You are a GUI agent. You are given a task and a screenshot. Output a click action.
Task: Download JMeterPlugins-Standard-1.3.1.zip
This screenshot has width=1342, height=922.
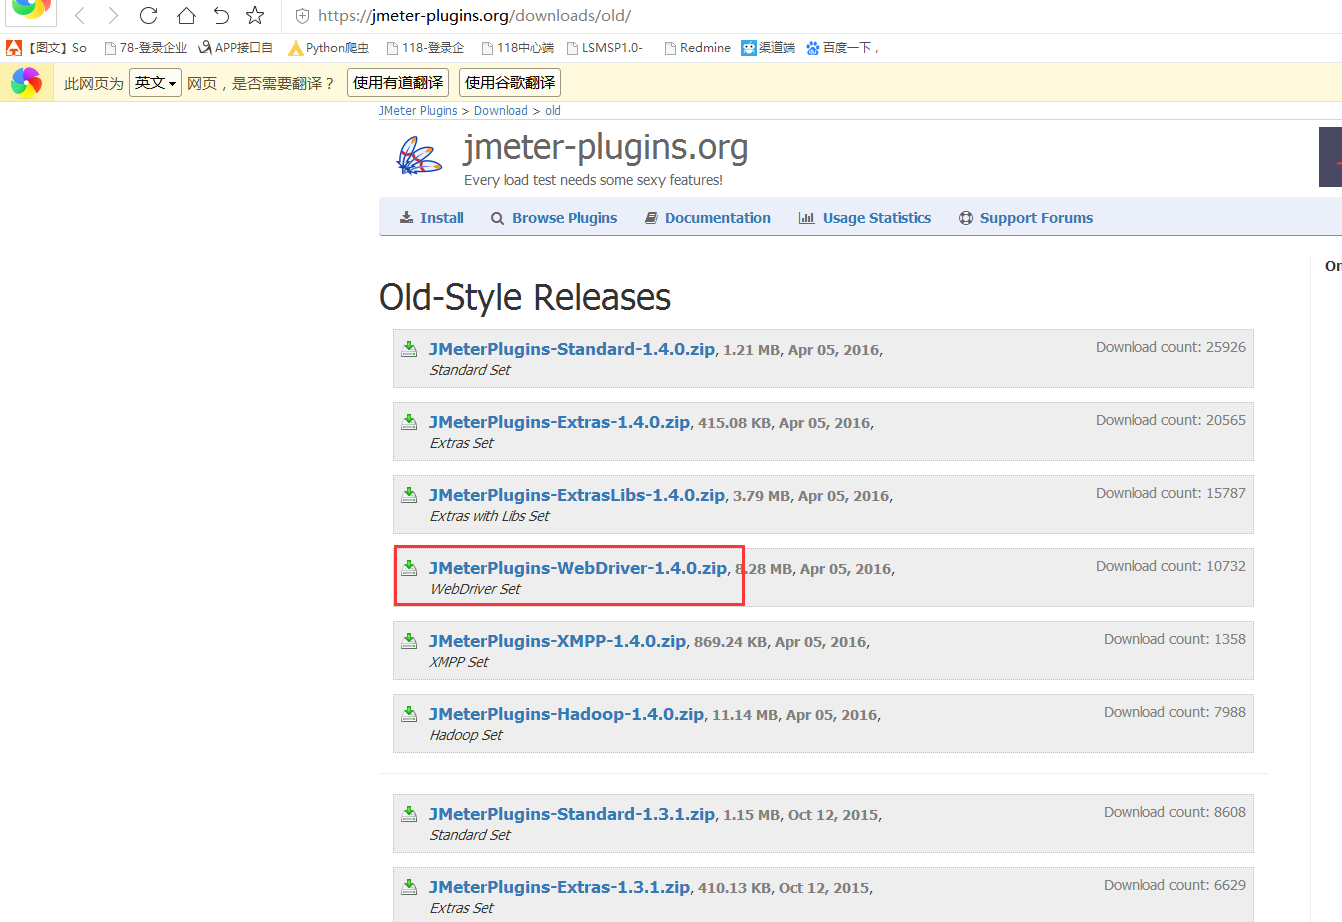pyautogui.click(x=572, y=814)
